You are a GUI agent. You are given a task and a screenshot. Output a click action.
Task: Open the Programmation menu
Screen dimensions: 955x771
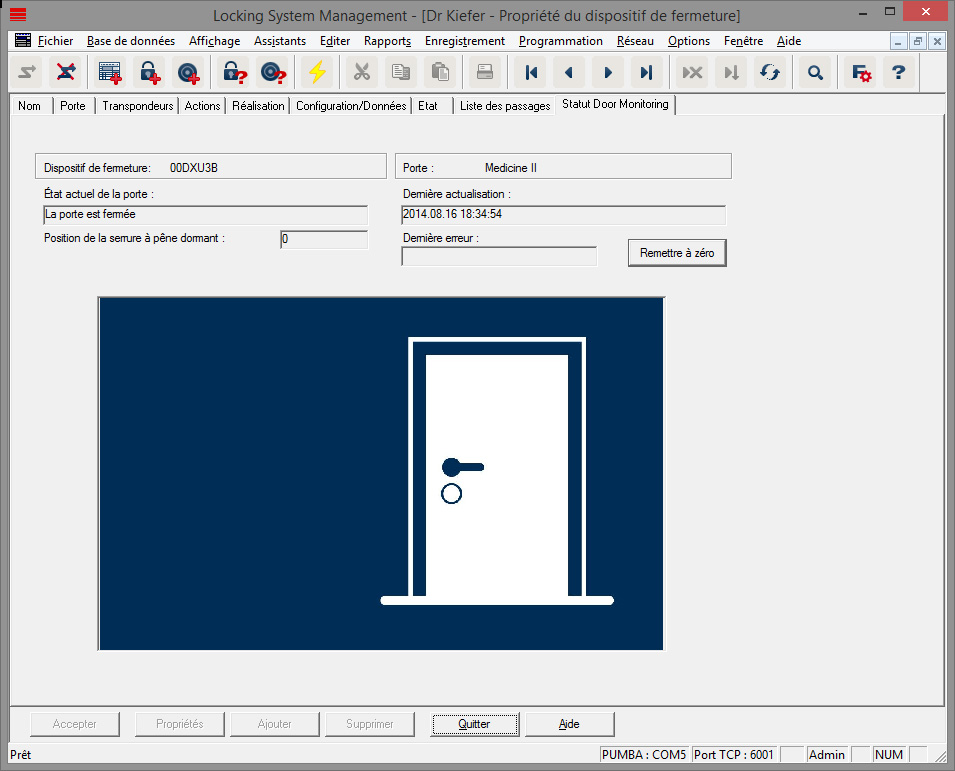tap(560, 41)
